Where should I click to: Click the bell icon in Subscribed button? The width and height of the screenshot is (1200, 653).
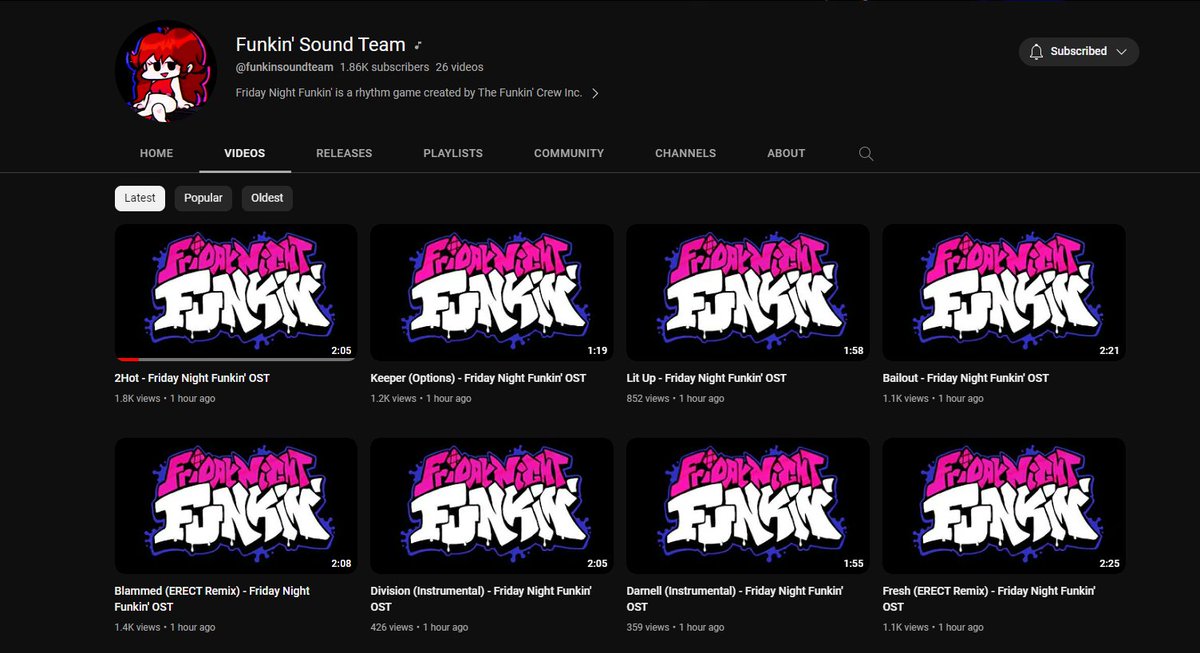(1036, 51)
